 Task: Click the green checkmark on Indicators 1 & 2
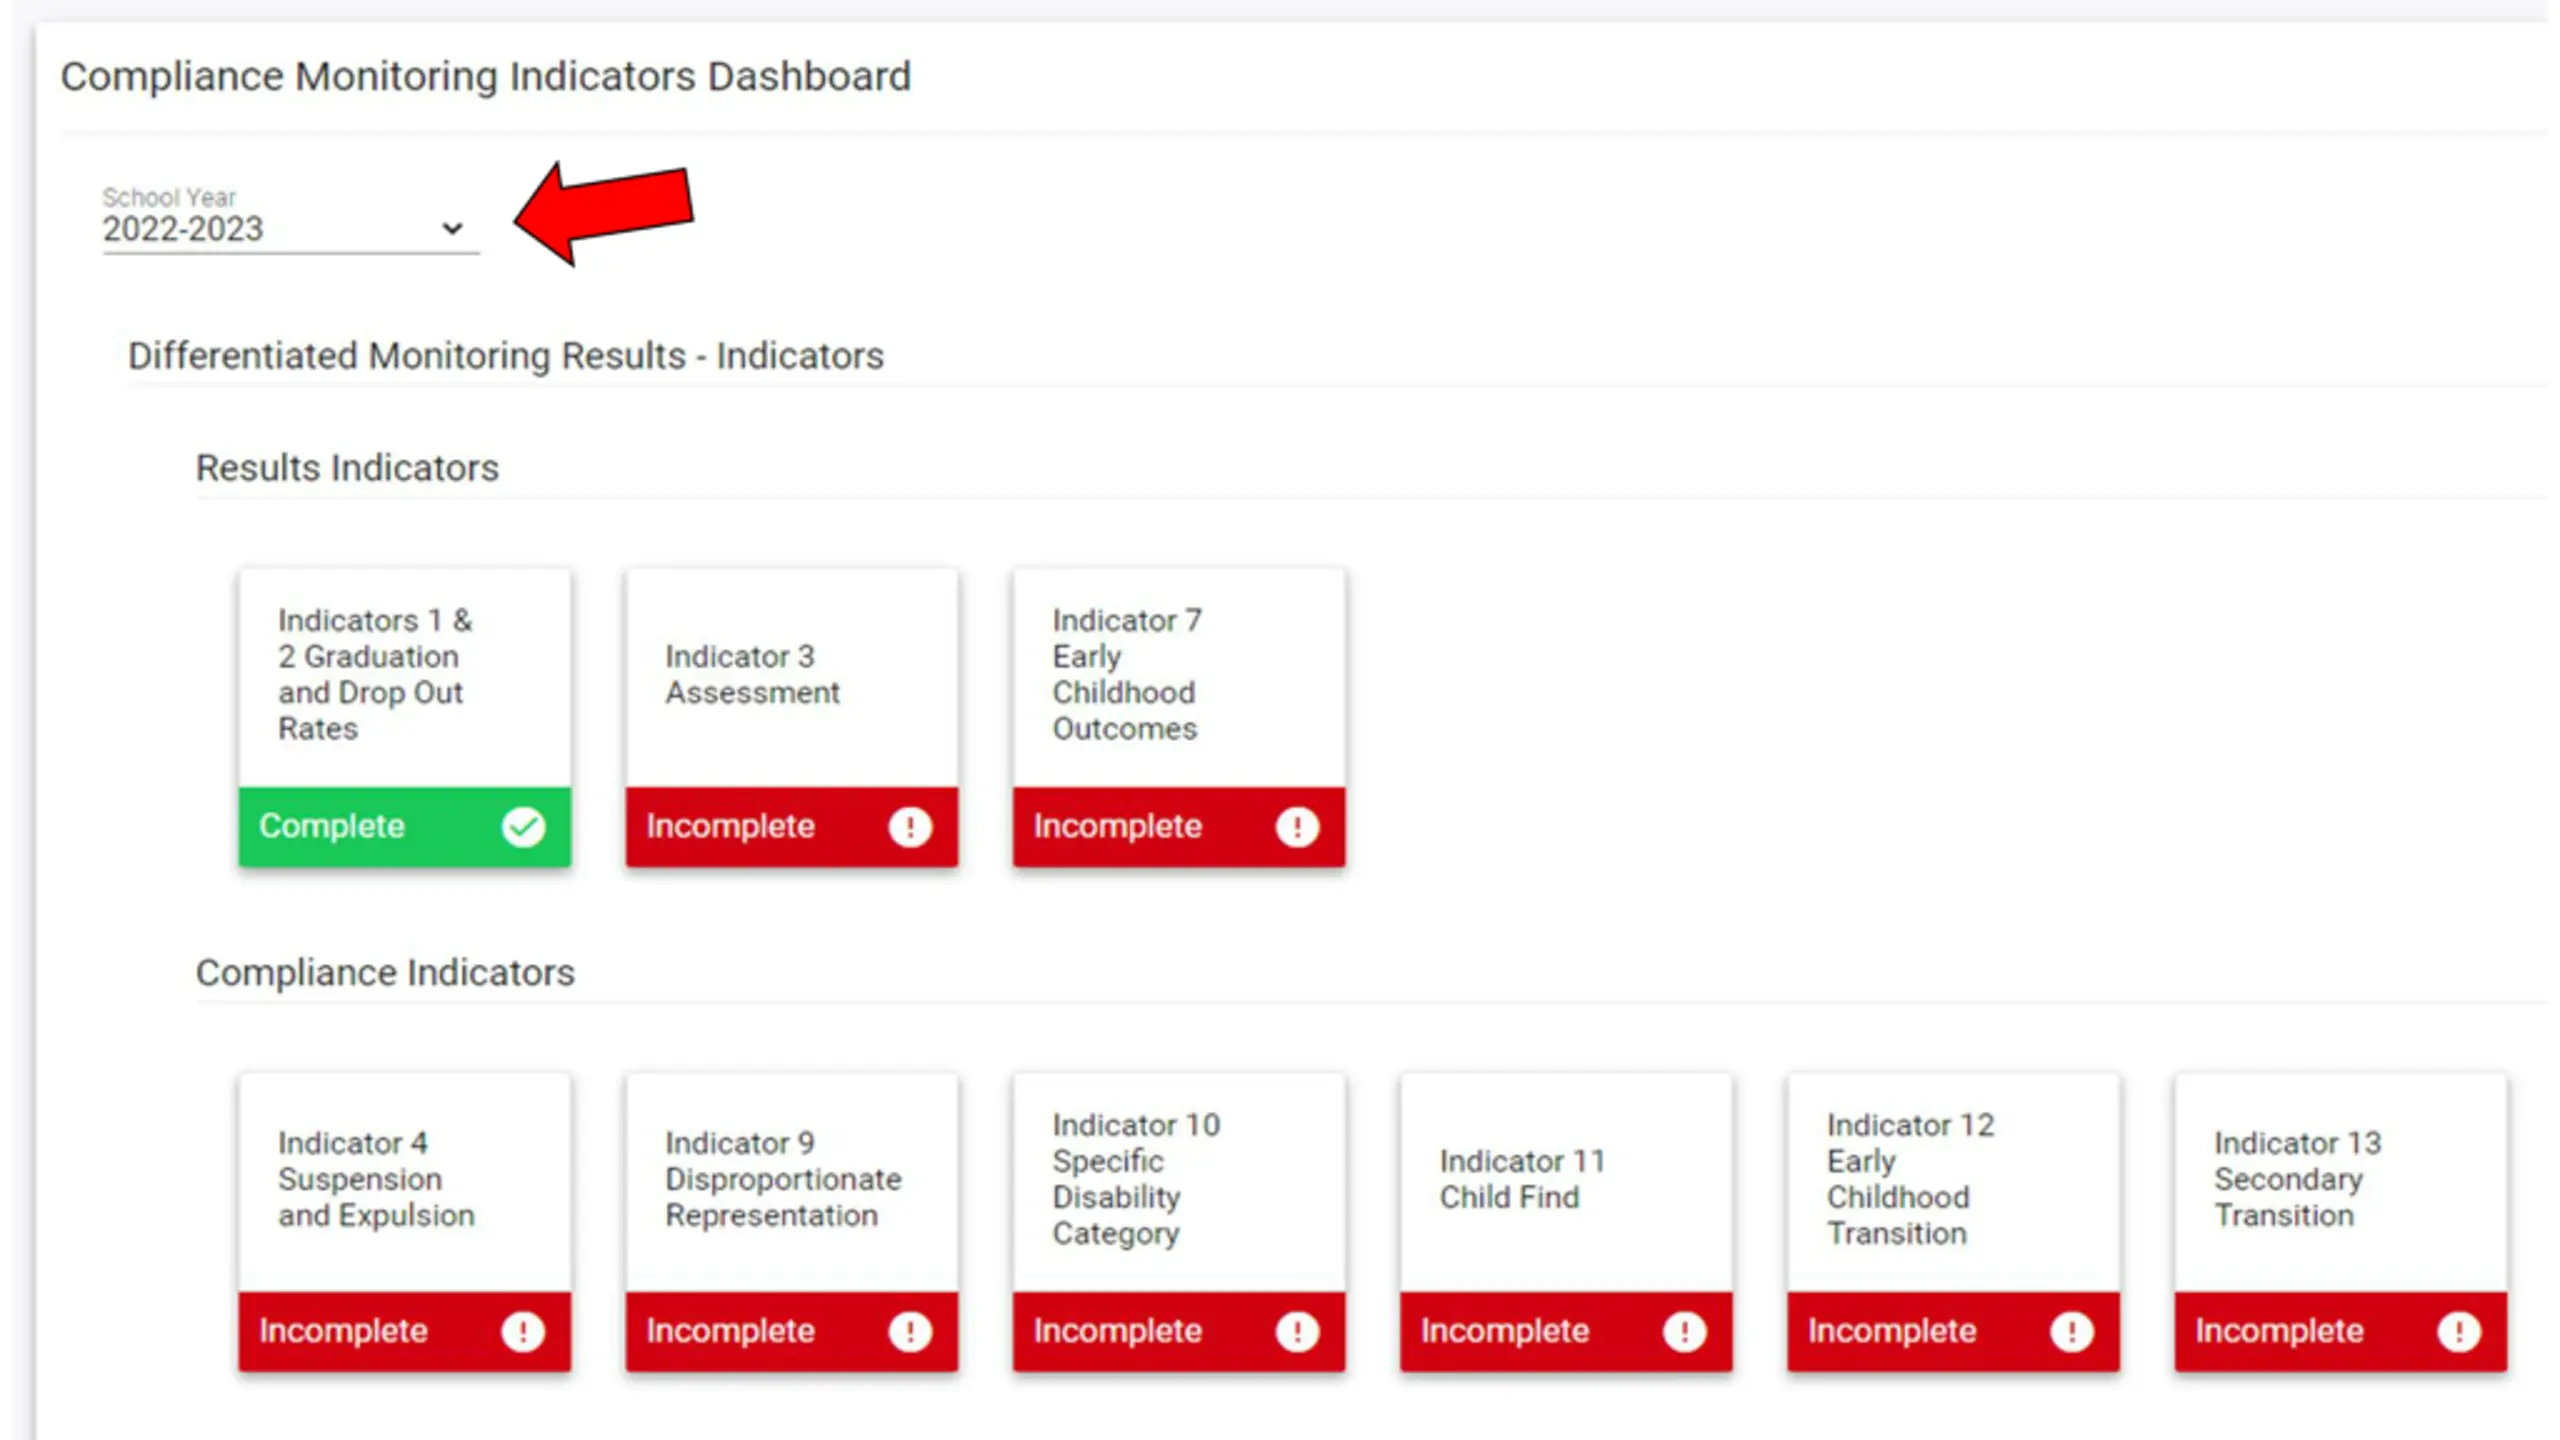[523, 827]
